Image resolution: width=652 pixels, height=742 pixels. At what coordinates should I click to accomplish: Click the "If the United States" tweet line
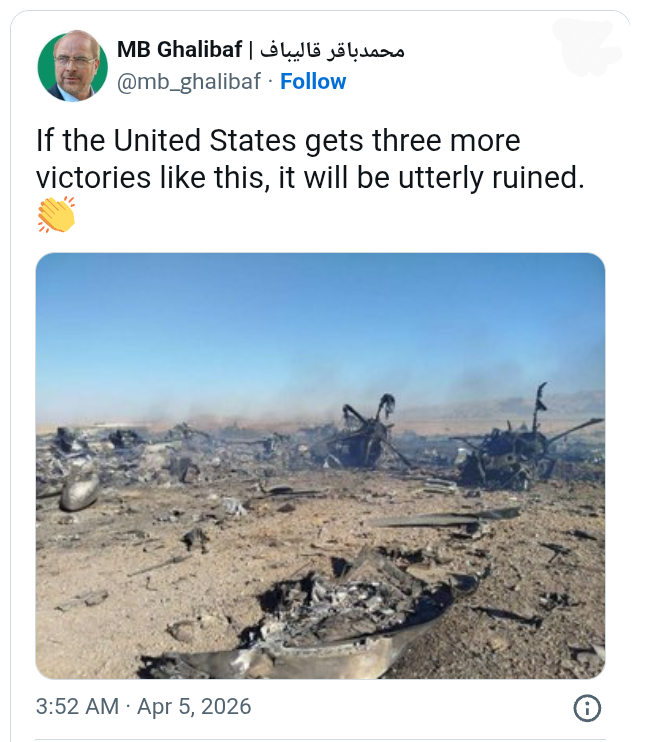coord(278,140)
